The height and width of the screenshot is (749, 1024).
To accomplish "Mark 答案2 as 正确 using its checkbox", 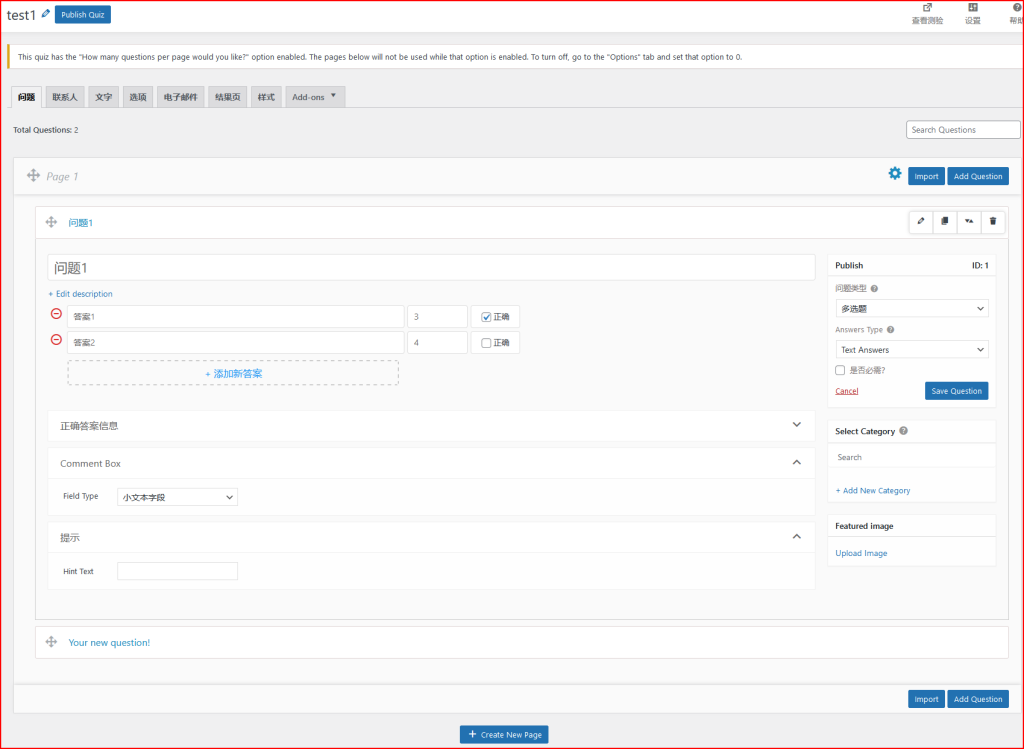I will [486, 343].
